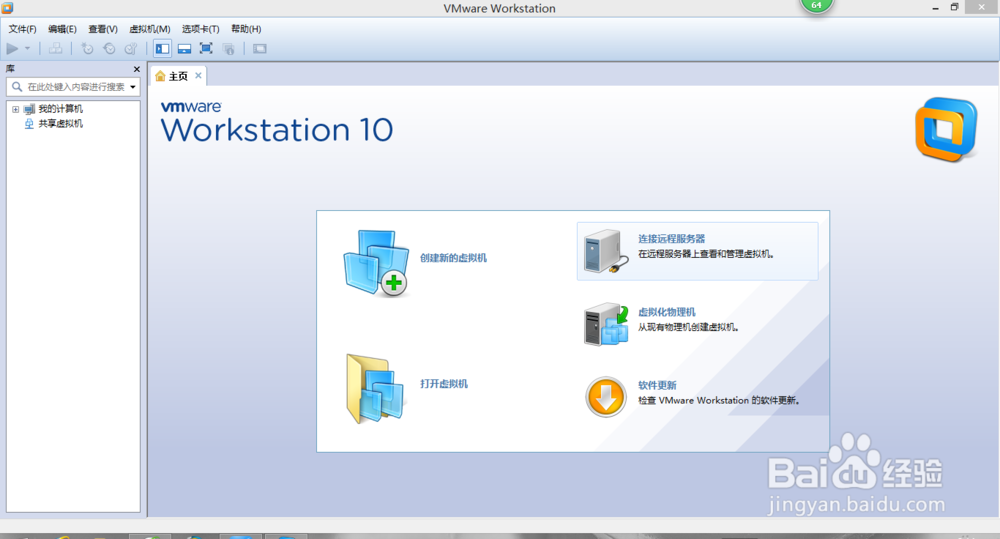
Task: Open the 帮助(H) menu
Action: [246, 29]
